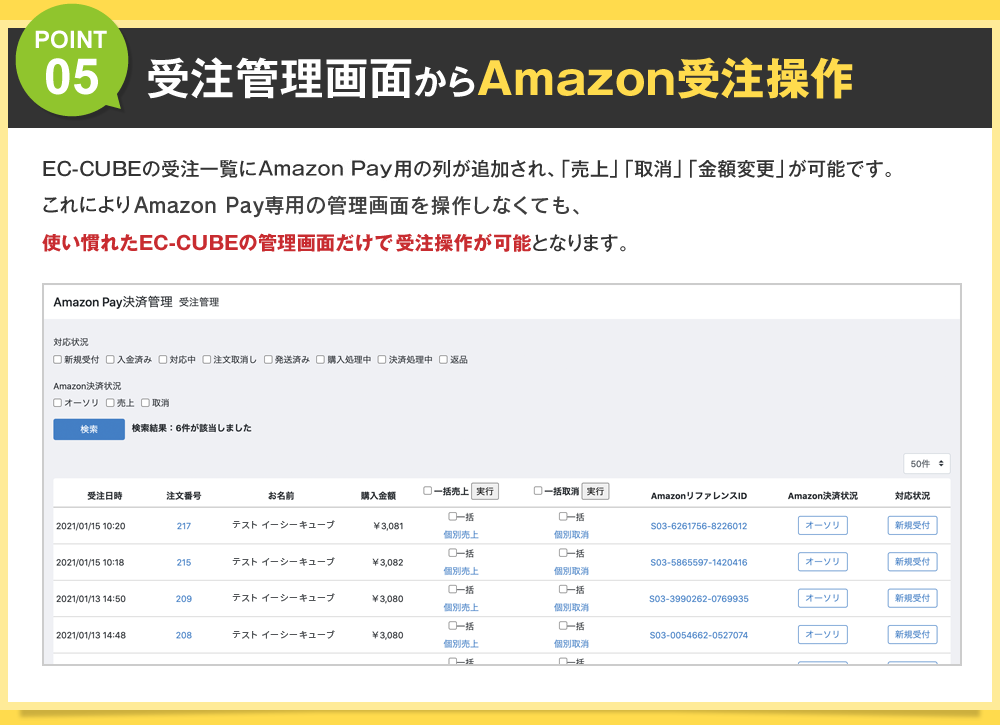Check the 入金済み status filter checkbox
The width and height of the screenshot is (1000, 725).
coord(110,360)
